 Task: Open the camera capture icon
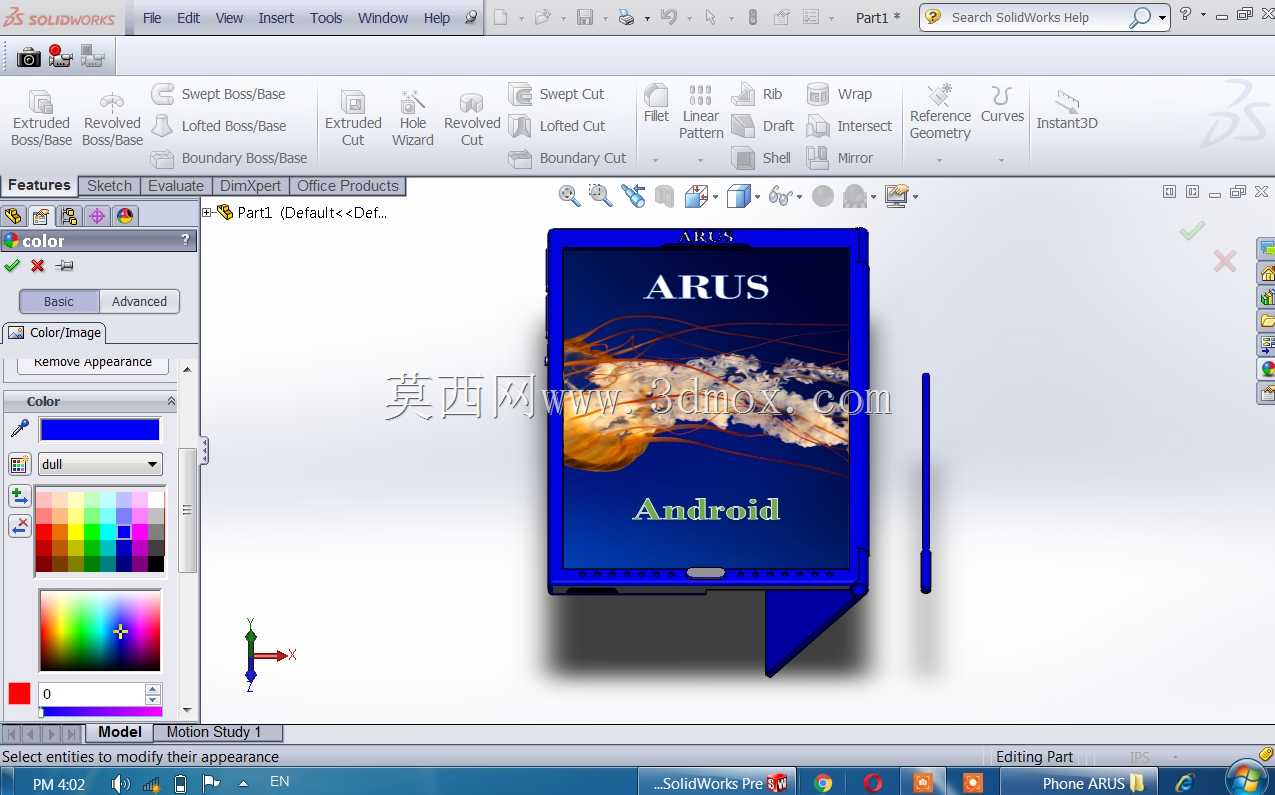[x=29, y=58]
